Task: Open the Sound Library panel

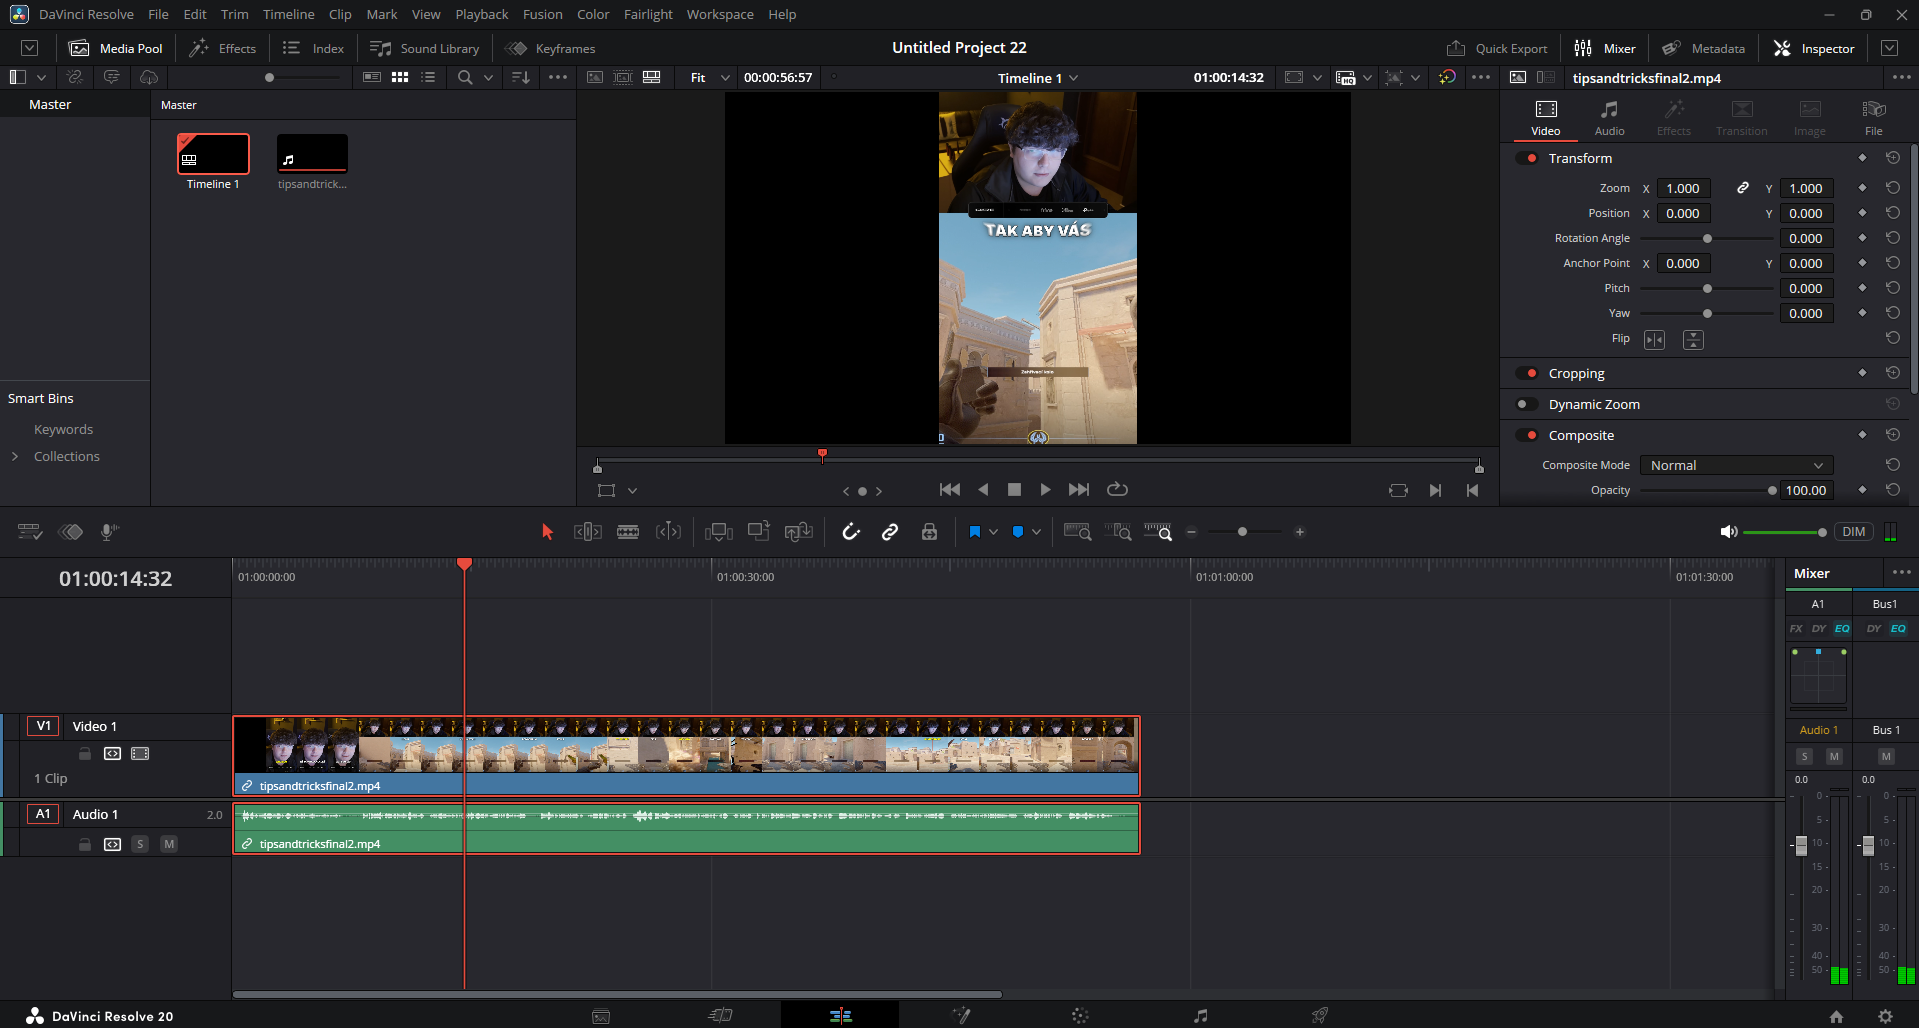Action: click(x=425, y=48)
